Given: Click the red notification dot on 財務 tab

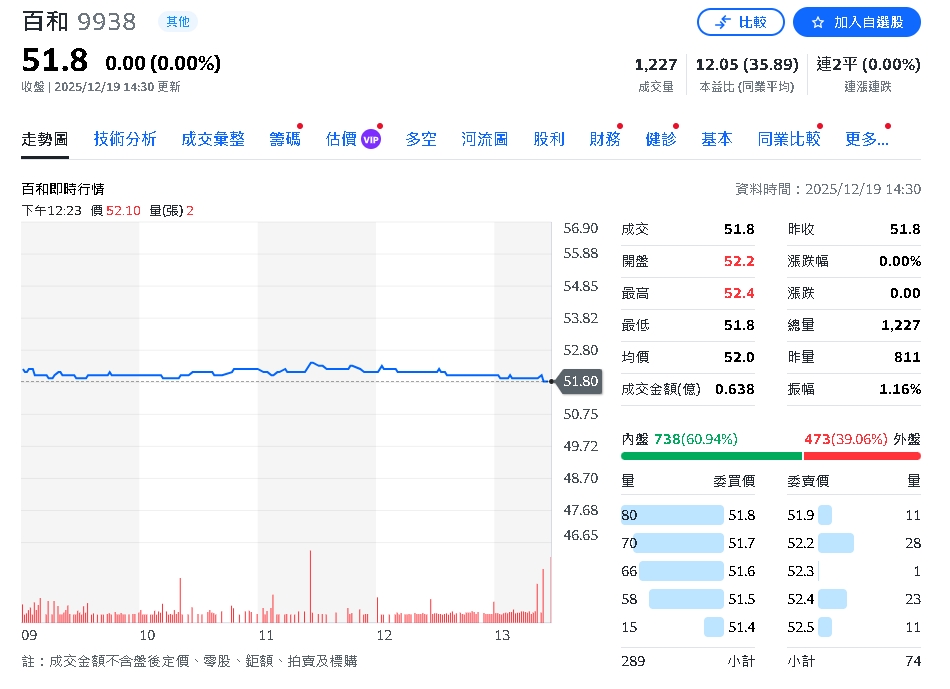Looking at the screenshot, I should point(618,128).
